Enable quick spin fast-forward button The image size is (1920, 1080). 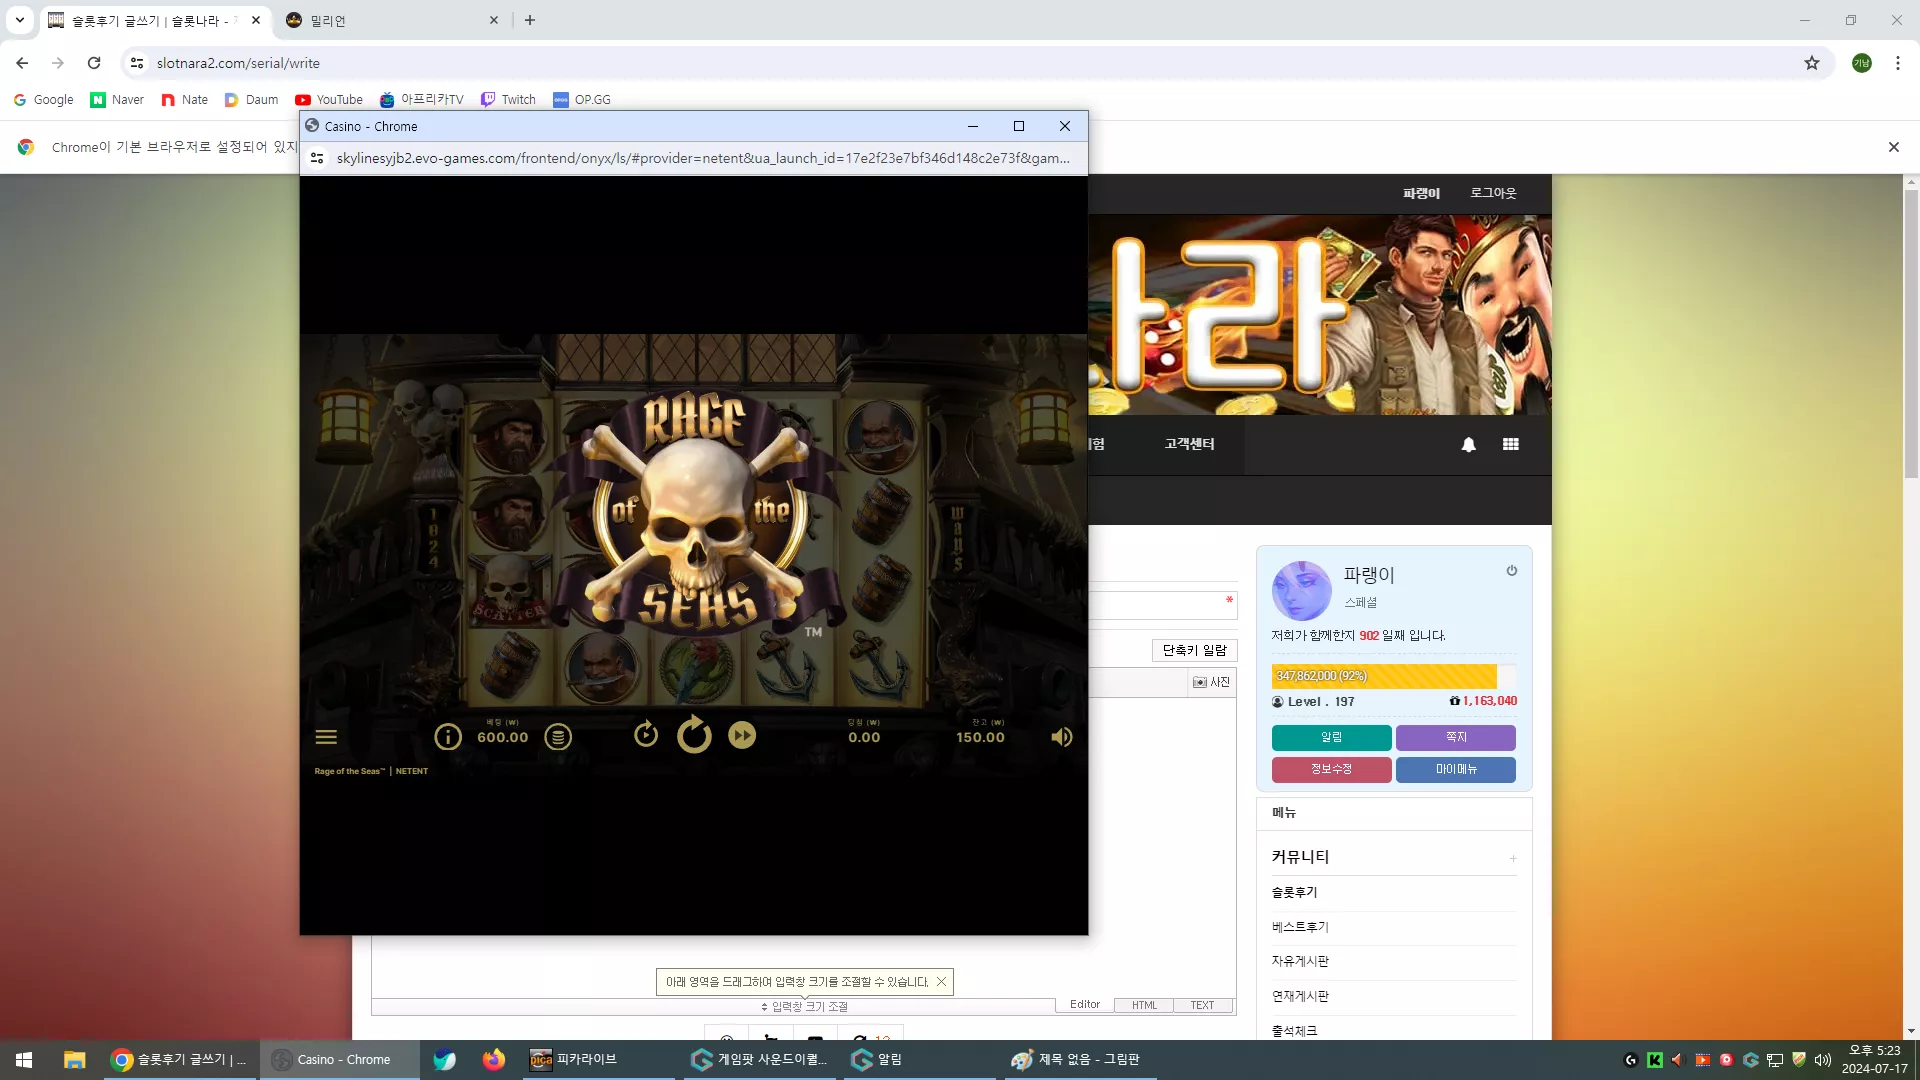[x=742, y=736]
